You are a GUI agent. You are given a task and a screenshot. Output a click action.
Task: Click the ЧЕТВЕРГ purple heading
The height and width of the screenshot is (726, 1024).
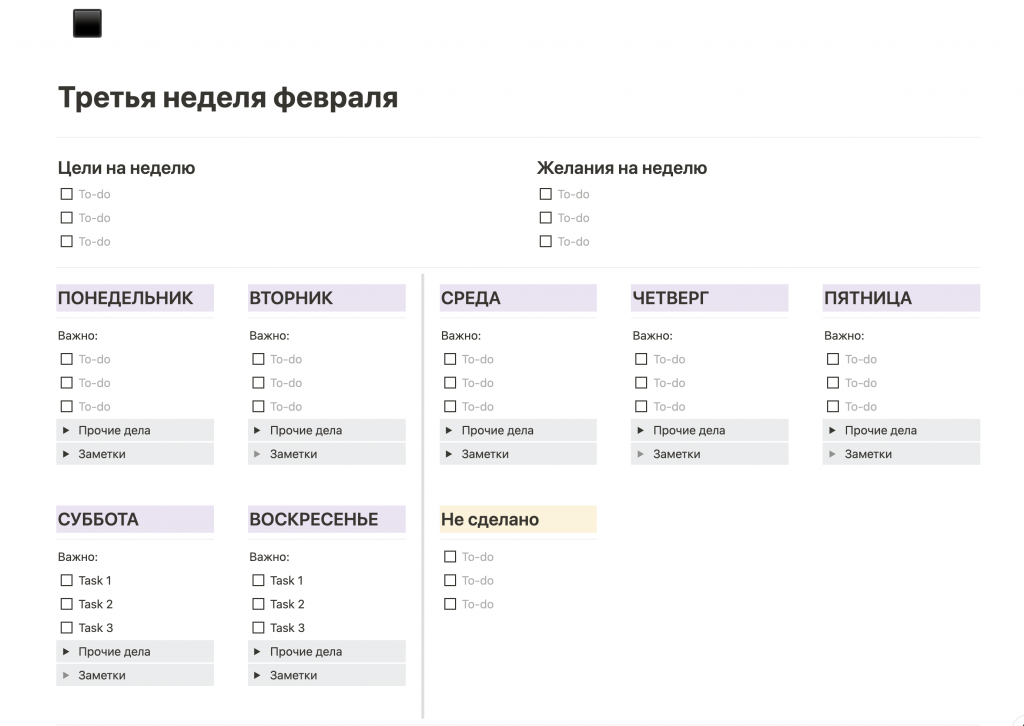pos(671,298)
